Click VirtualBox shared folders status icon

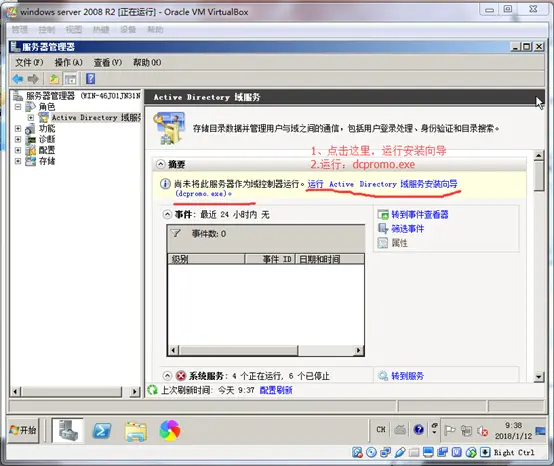414,452
